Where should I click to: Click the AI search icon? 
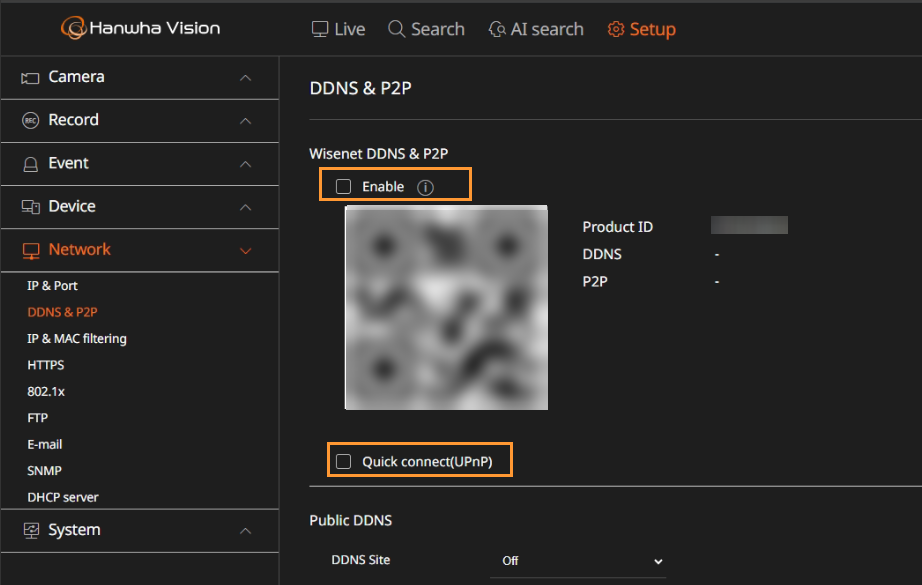click(x=497, y=29)
